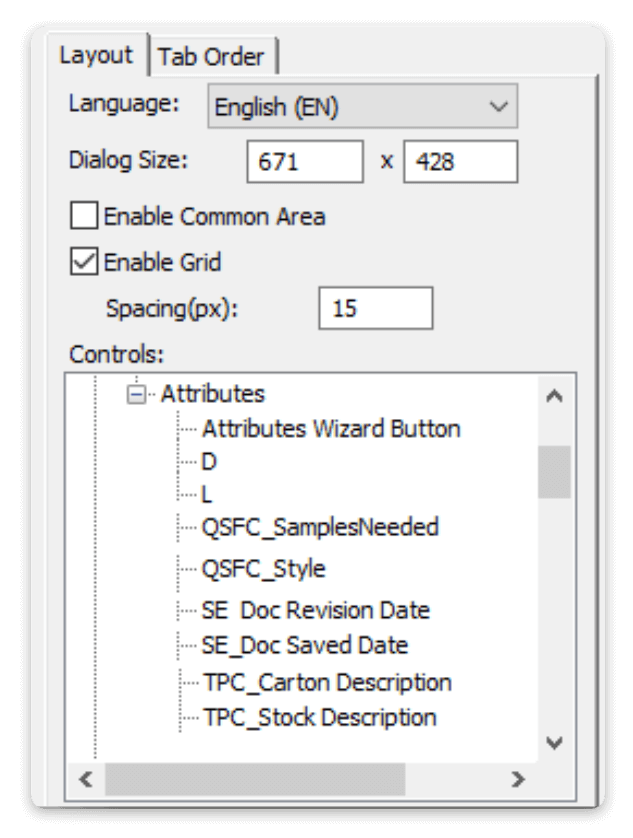Select Attributes Wizard Button in tree
This screenshot has height=838, width=633.
(331, 429)
